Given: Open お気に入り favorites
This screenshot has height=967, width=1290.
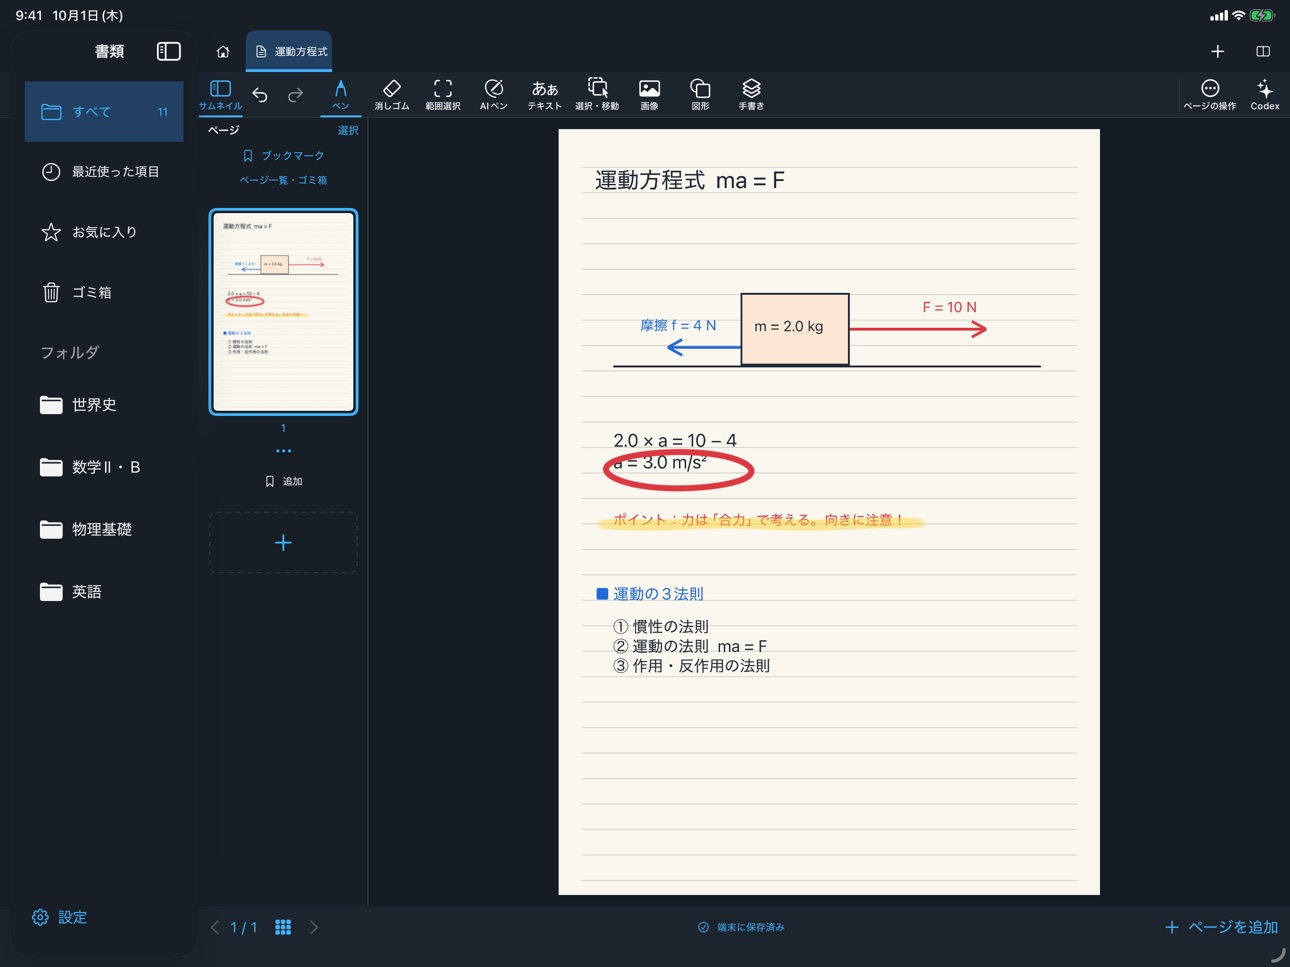Looking at the screenshot, I should click(104, 232).
